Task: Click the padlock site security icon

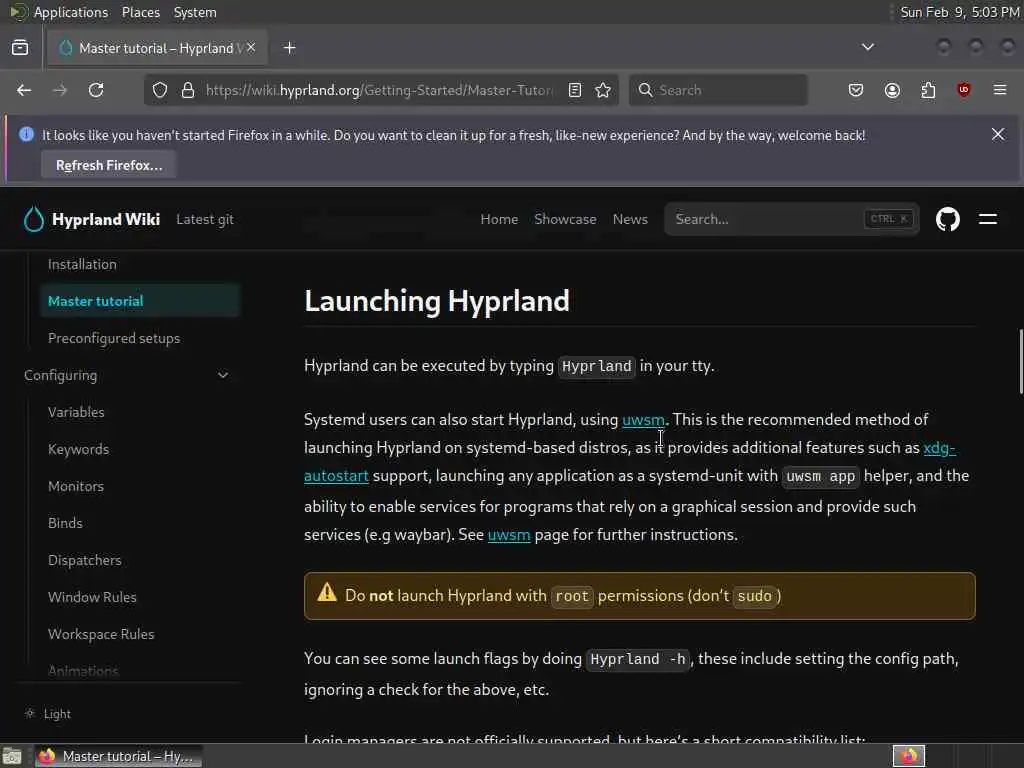Action: tap(188, 90)
